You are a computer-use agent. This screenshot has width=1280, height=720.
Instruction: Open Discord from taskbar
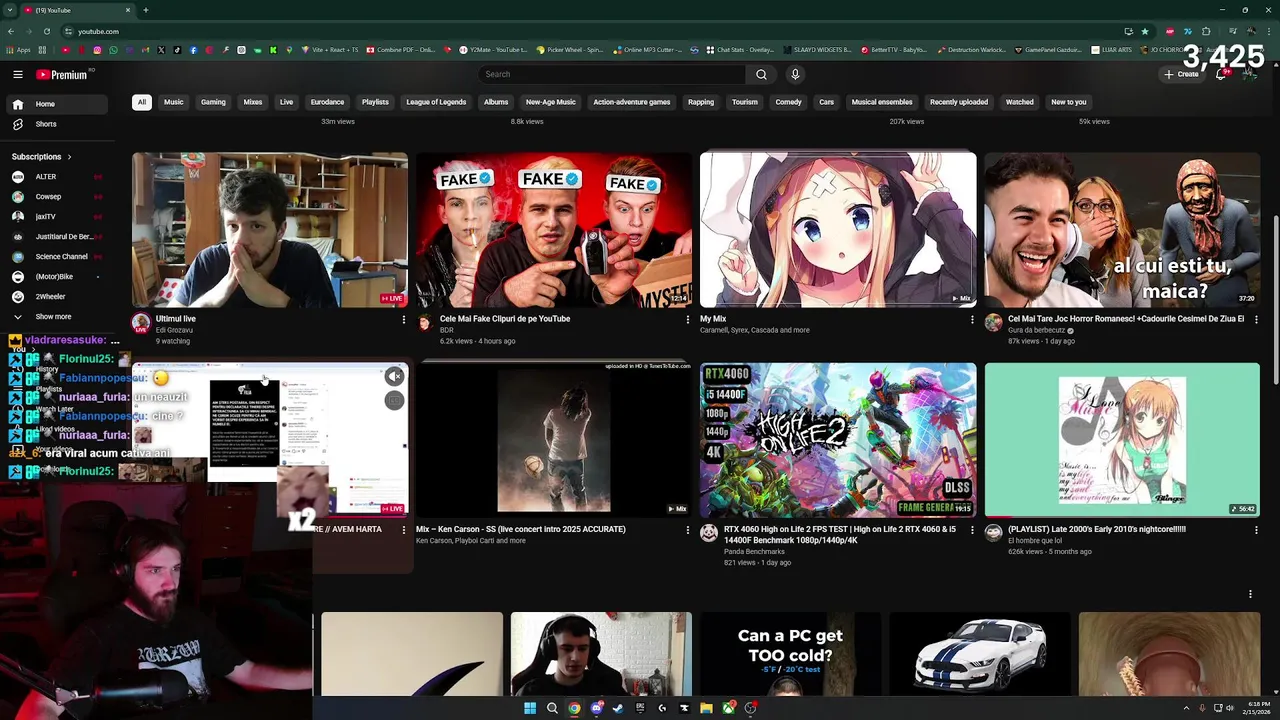(596, 708)
